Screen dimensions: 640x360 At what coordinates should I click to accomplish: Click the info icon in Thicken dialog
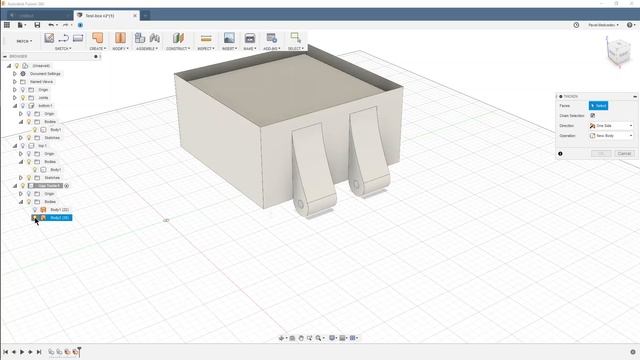(560, 153)
